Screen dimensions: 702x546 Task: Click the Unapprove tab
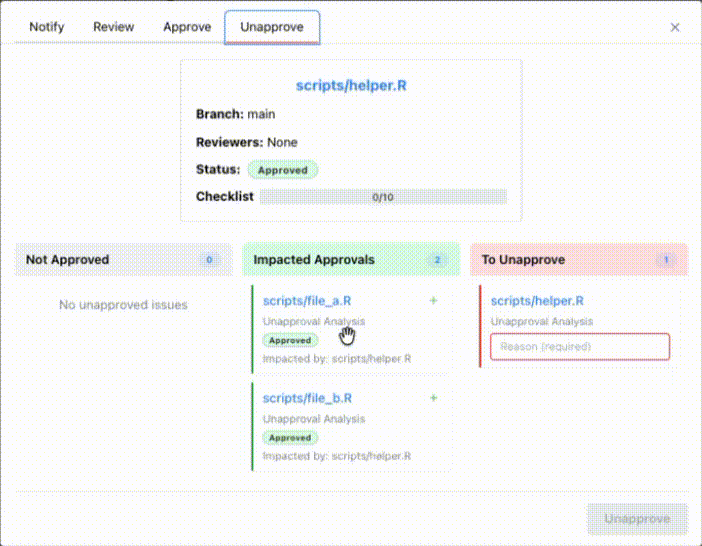tap(272, 27)
